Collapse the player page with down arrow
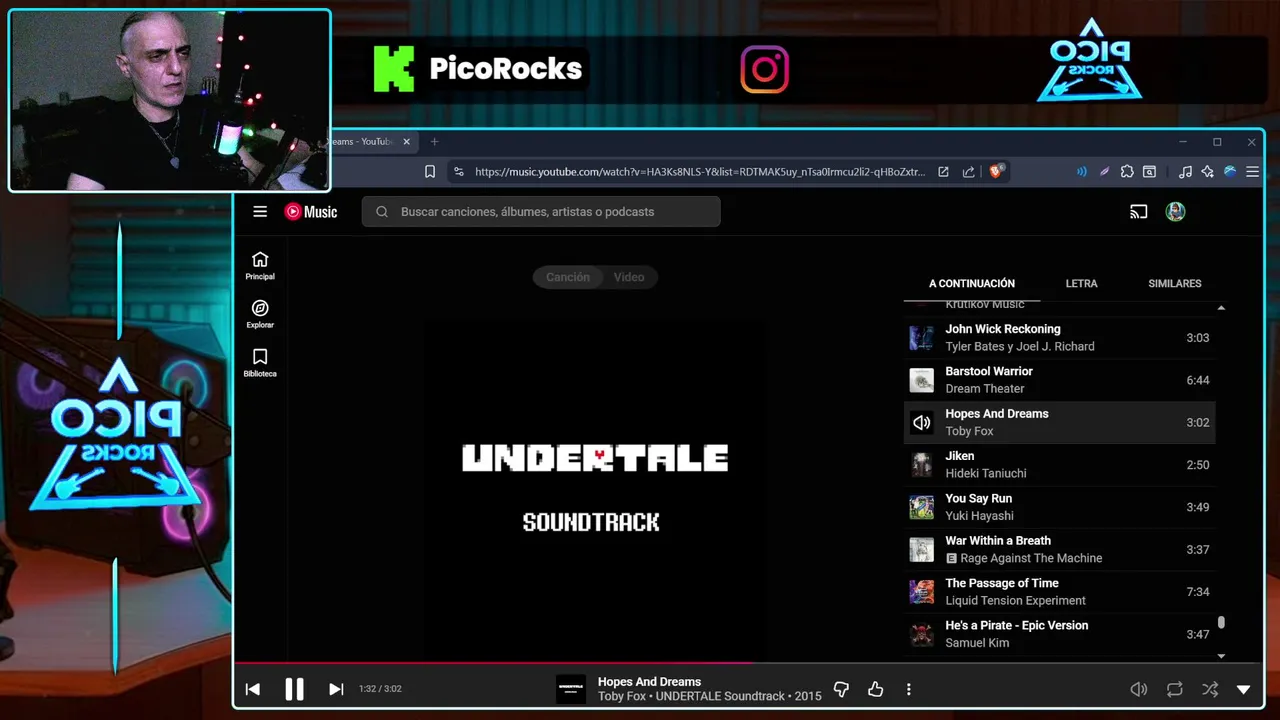This screenshot has width=1280, height=720. (1243, 689)
